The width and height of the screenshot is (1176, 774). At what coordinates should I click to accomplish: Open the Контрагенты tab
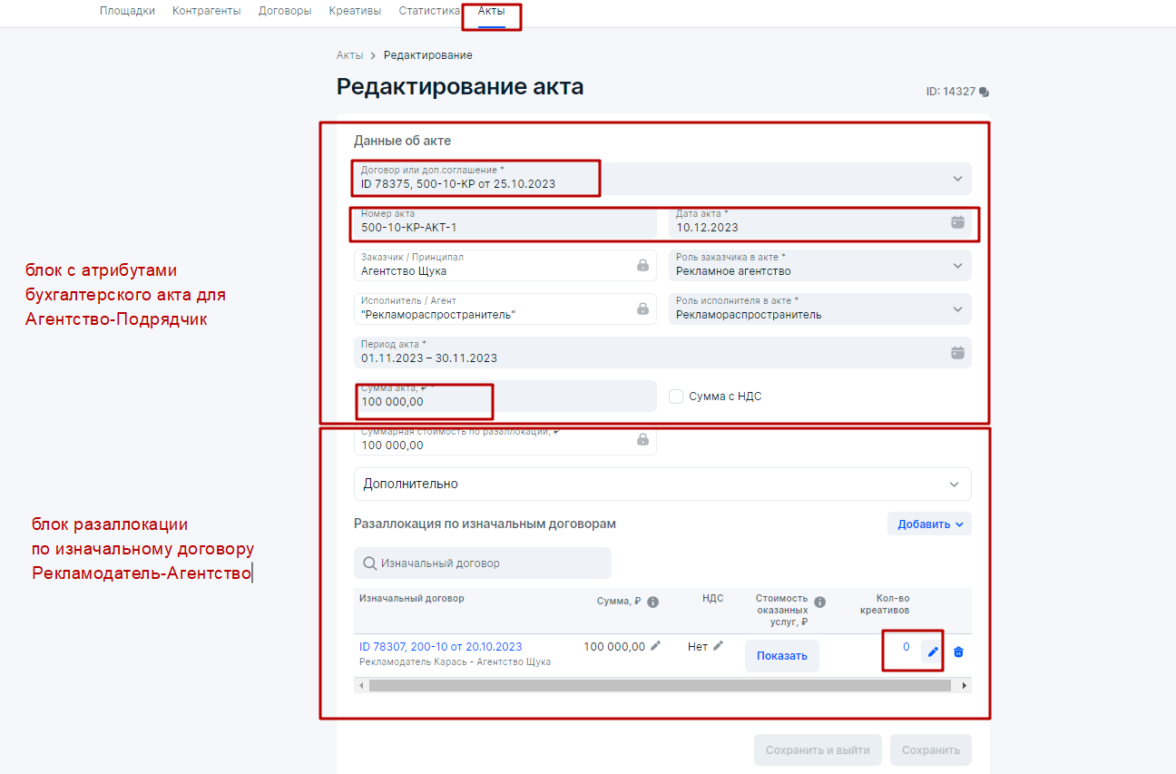coord(206,10)
